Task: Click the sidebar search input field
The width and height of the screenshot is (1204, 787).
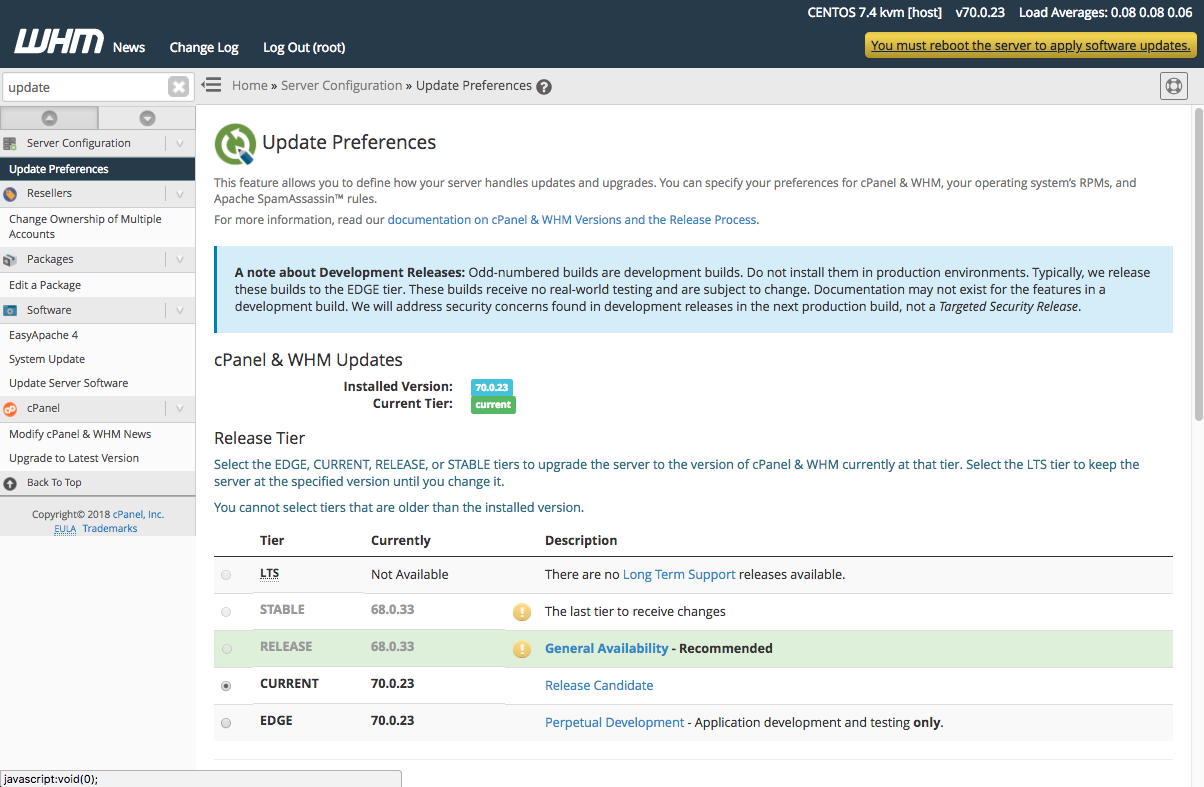Action: pyautogui.click(x=85, y=87)
